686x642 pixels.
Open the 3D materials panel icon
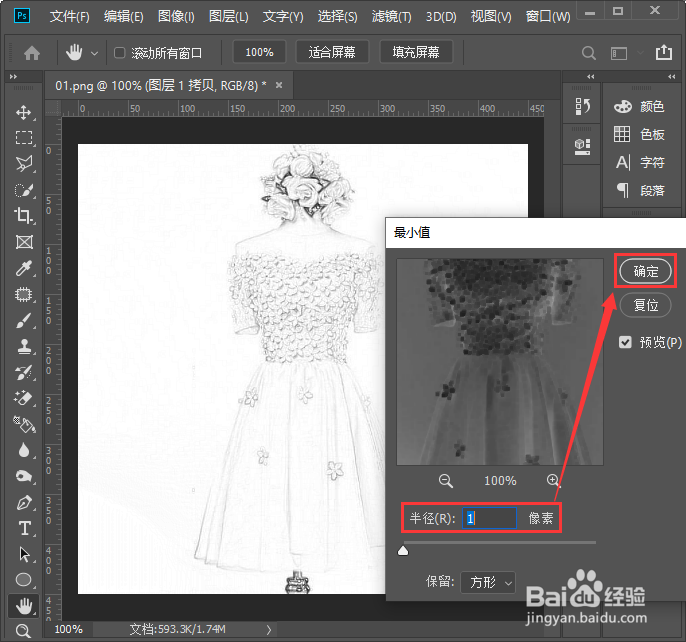point(582,147)
